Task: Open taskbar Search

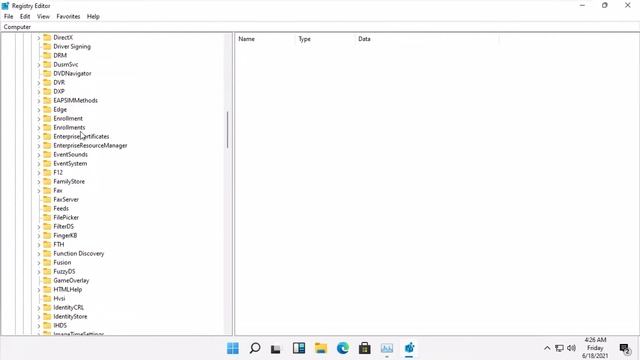Action: 255,348
